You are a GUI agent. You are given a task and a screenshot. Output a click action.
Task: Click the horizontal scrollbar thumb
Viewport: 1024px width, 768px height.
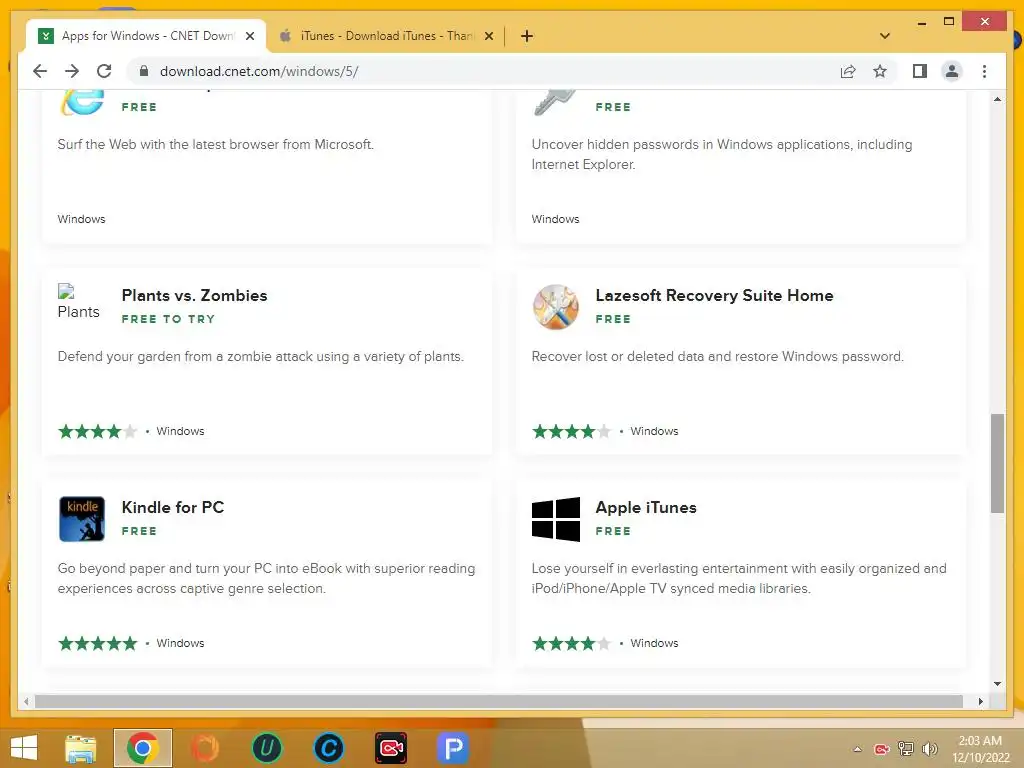click(499, 701)
